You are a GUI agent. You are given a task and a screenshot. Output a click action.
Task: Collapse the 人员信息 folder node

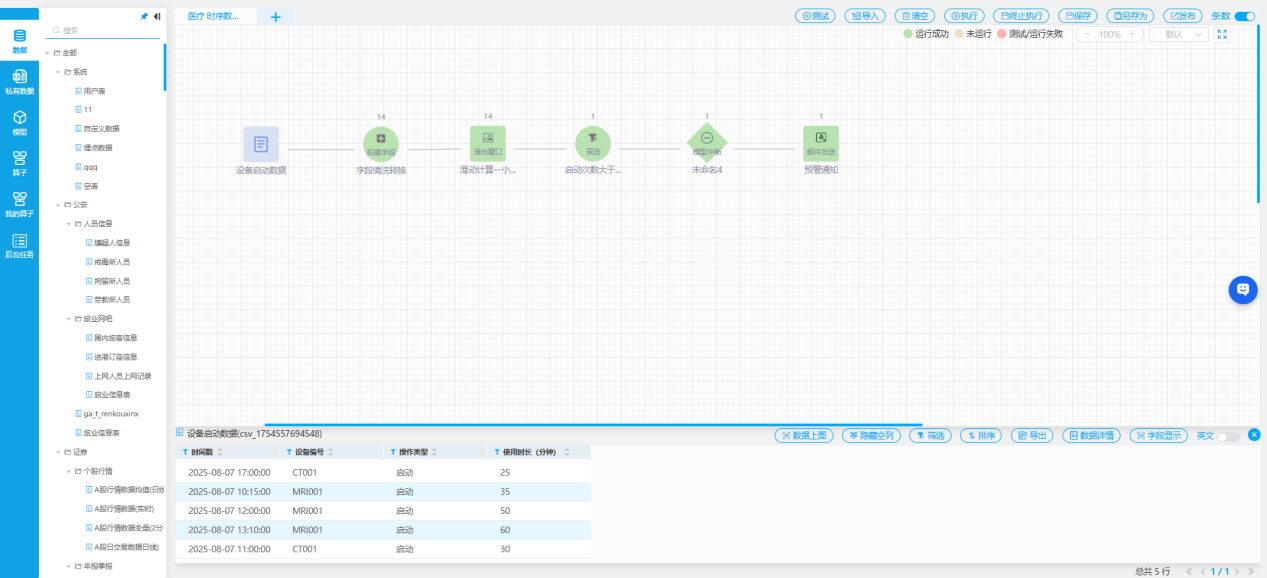tap(69, 223)
